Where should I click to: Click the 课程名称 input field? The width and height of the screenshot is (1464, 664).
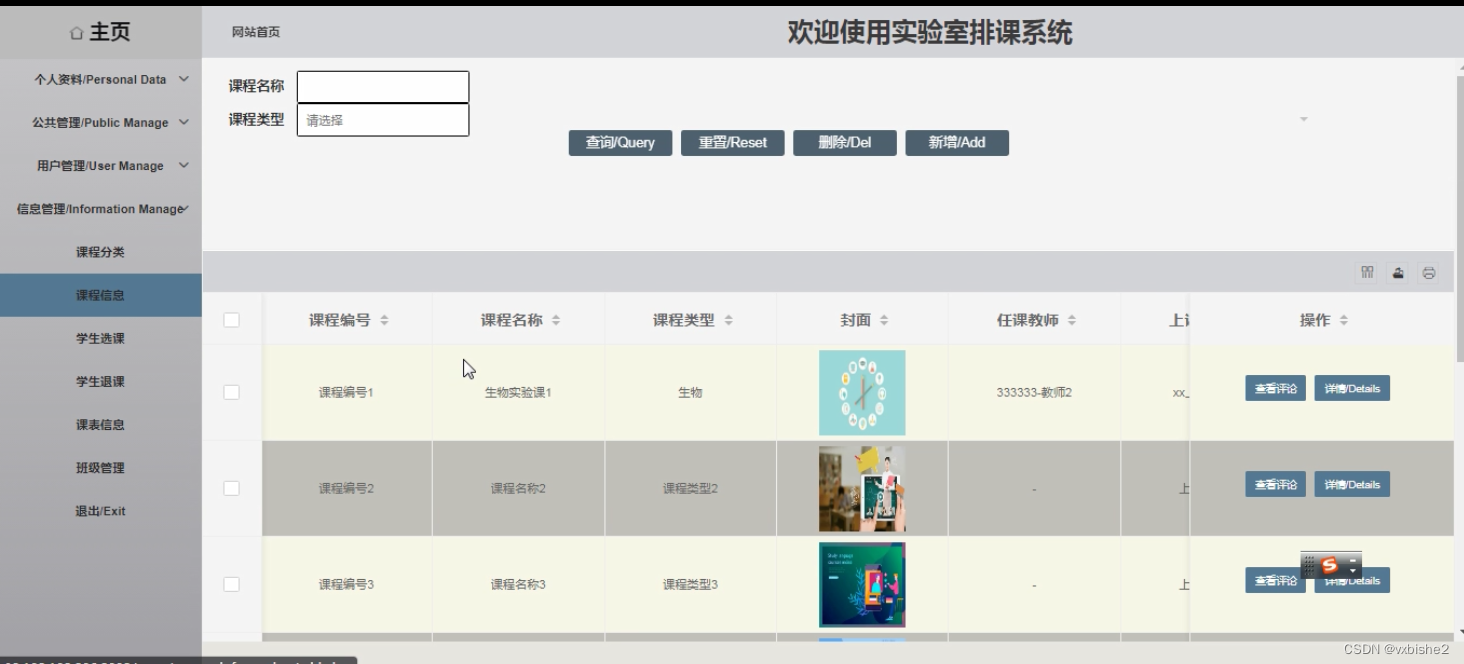pyautogui.click(x=383, y=87)
